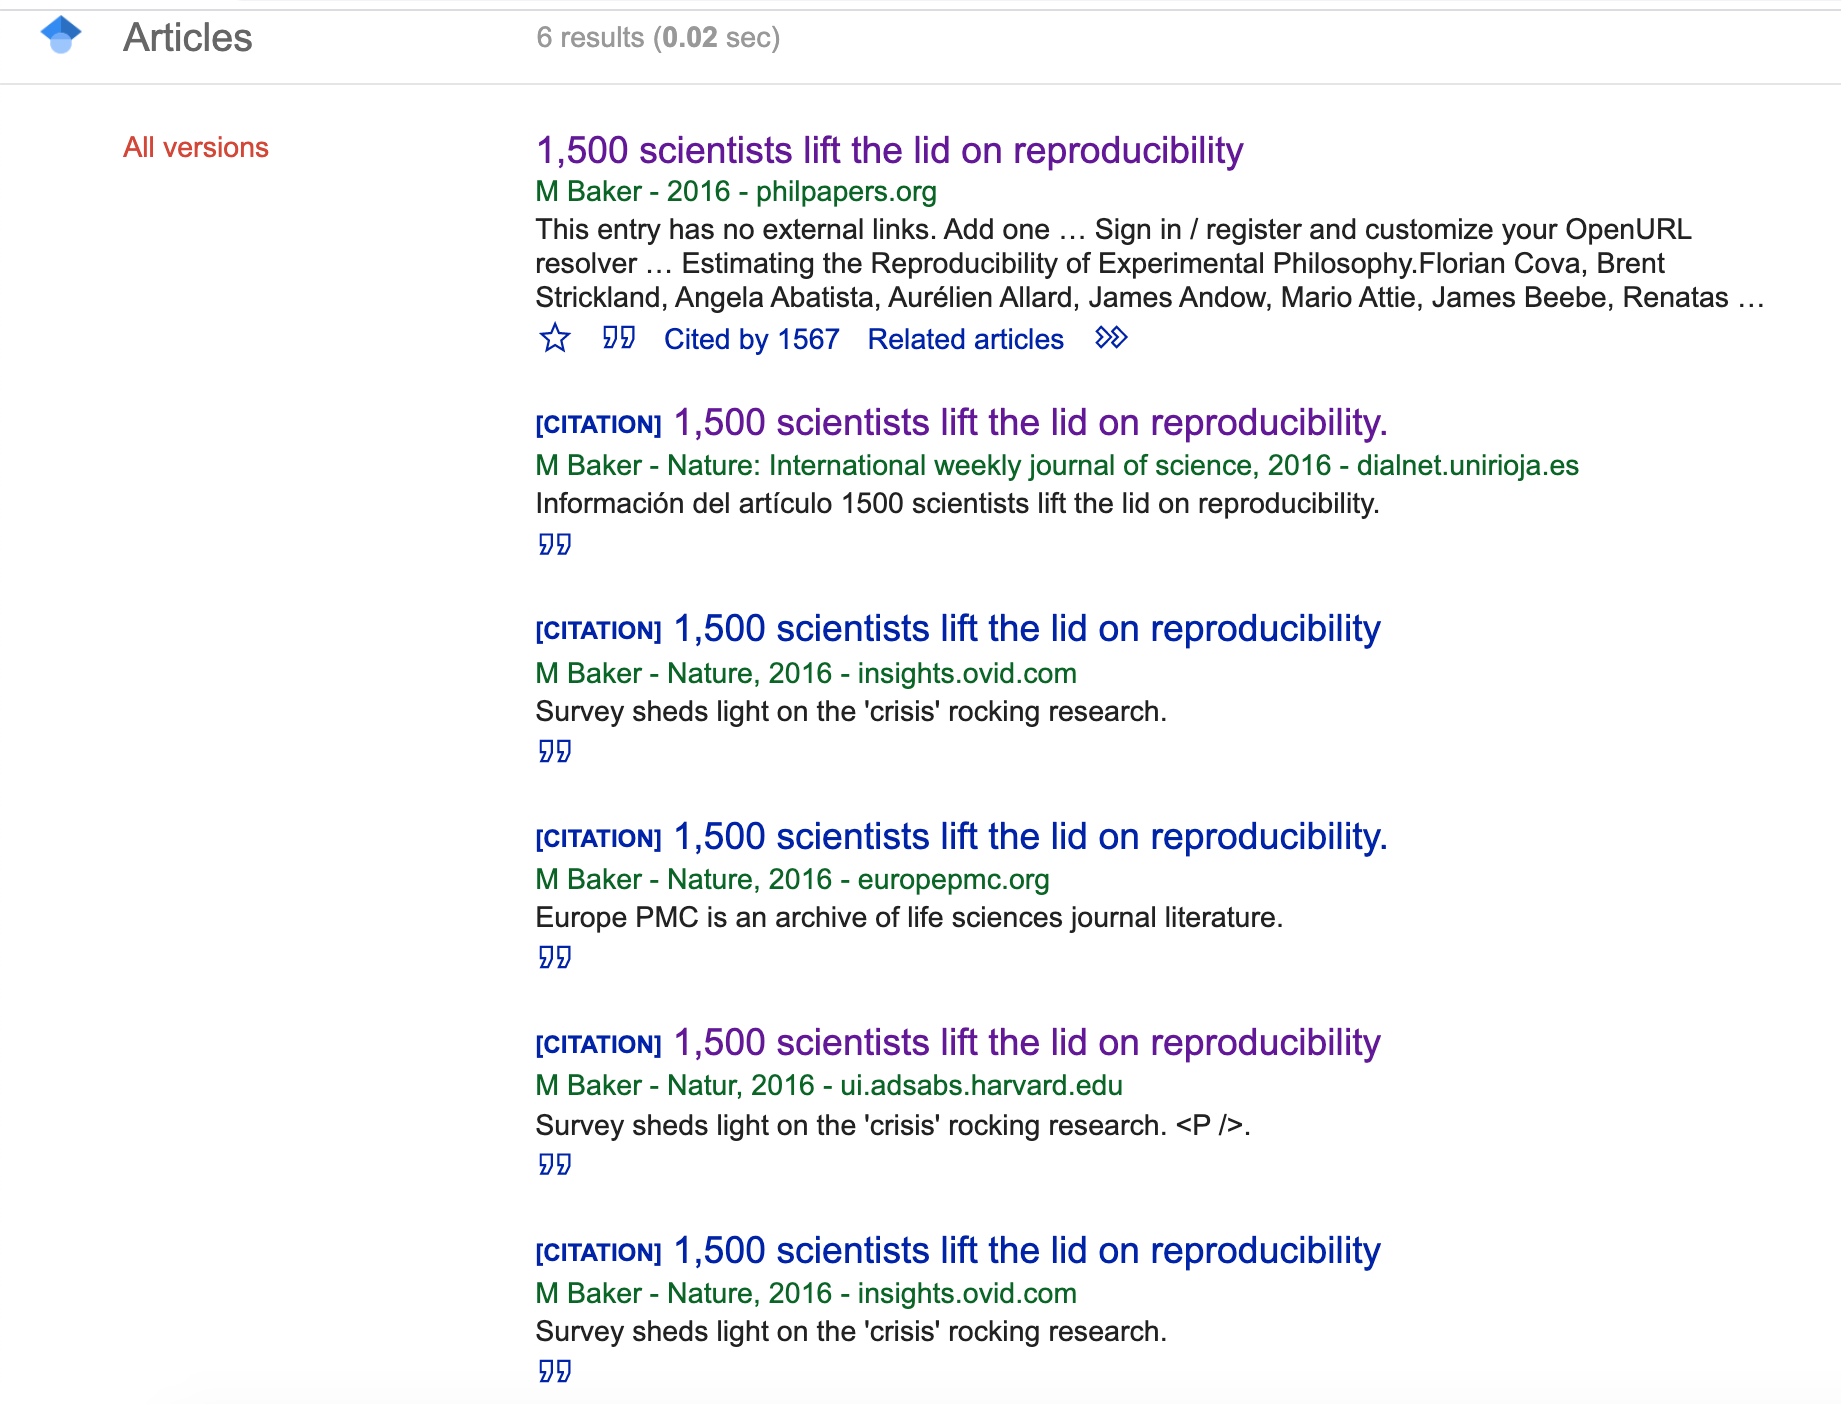Click 'This entry has no external links' snippet

click(1150, 263)
